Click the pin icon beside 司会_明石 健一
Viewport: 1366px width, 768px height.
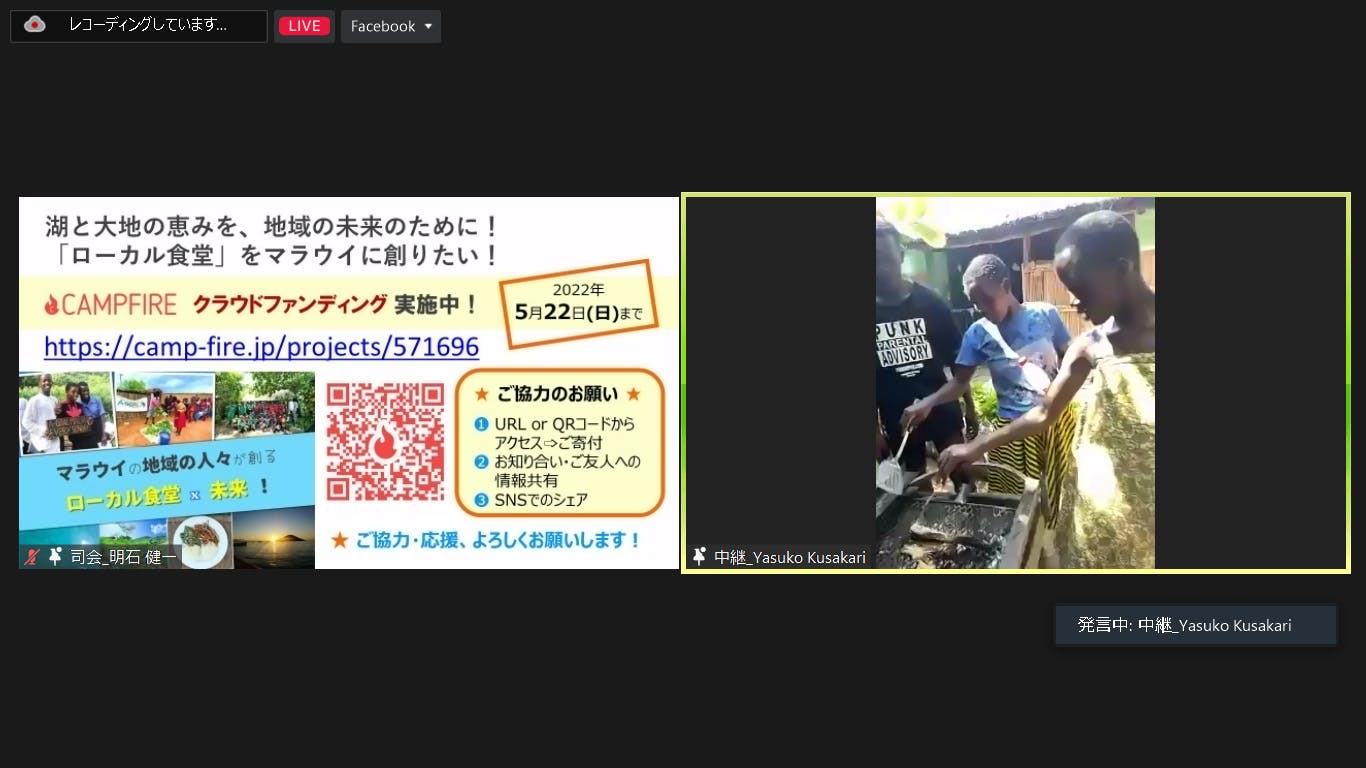tap(55, 557)
